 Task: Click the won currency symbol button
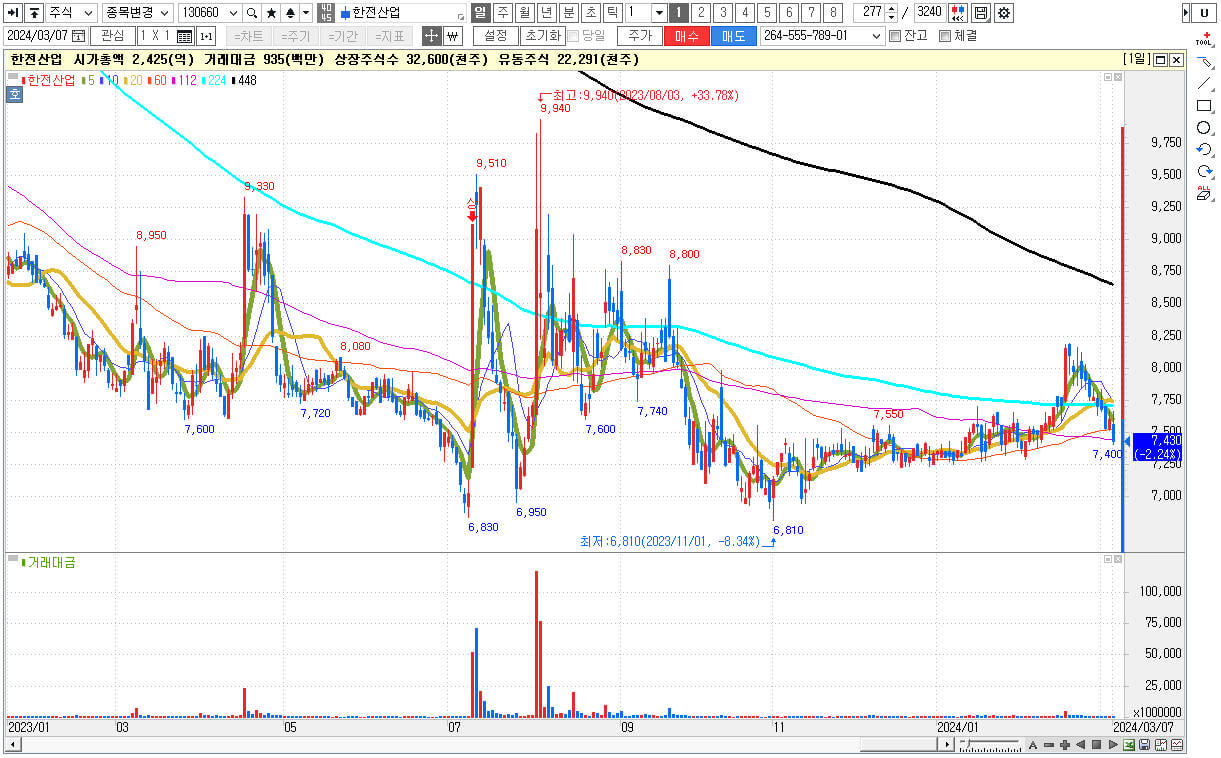452,36
